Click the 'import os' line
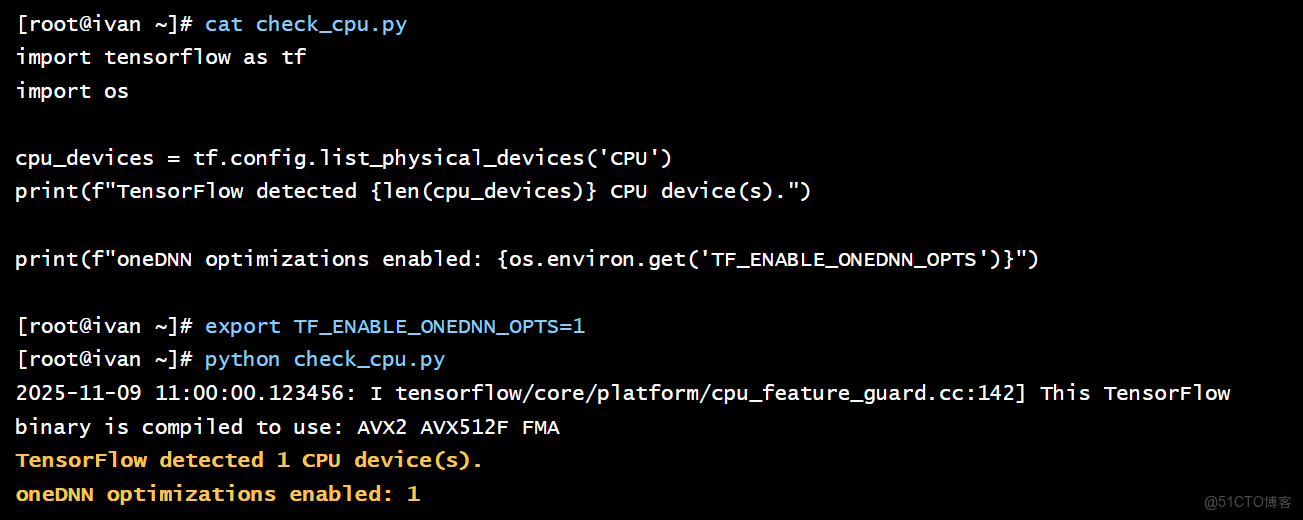Viewport: 1303px width, 520px height. [x=72, y=92]
